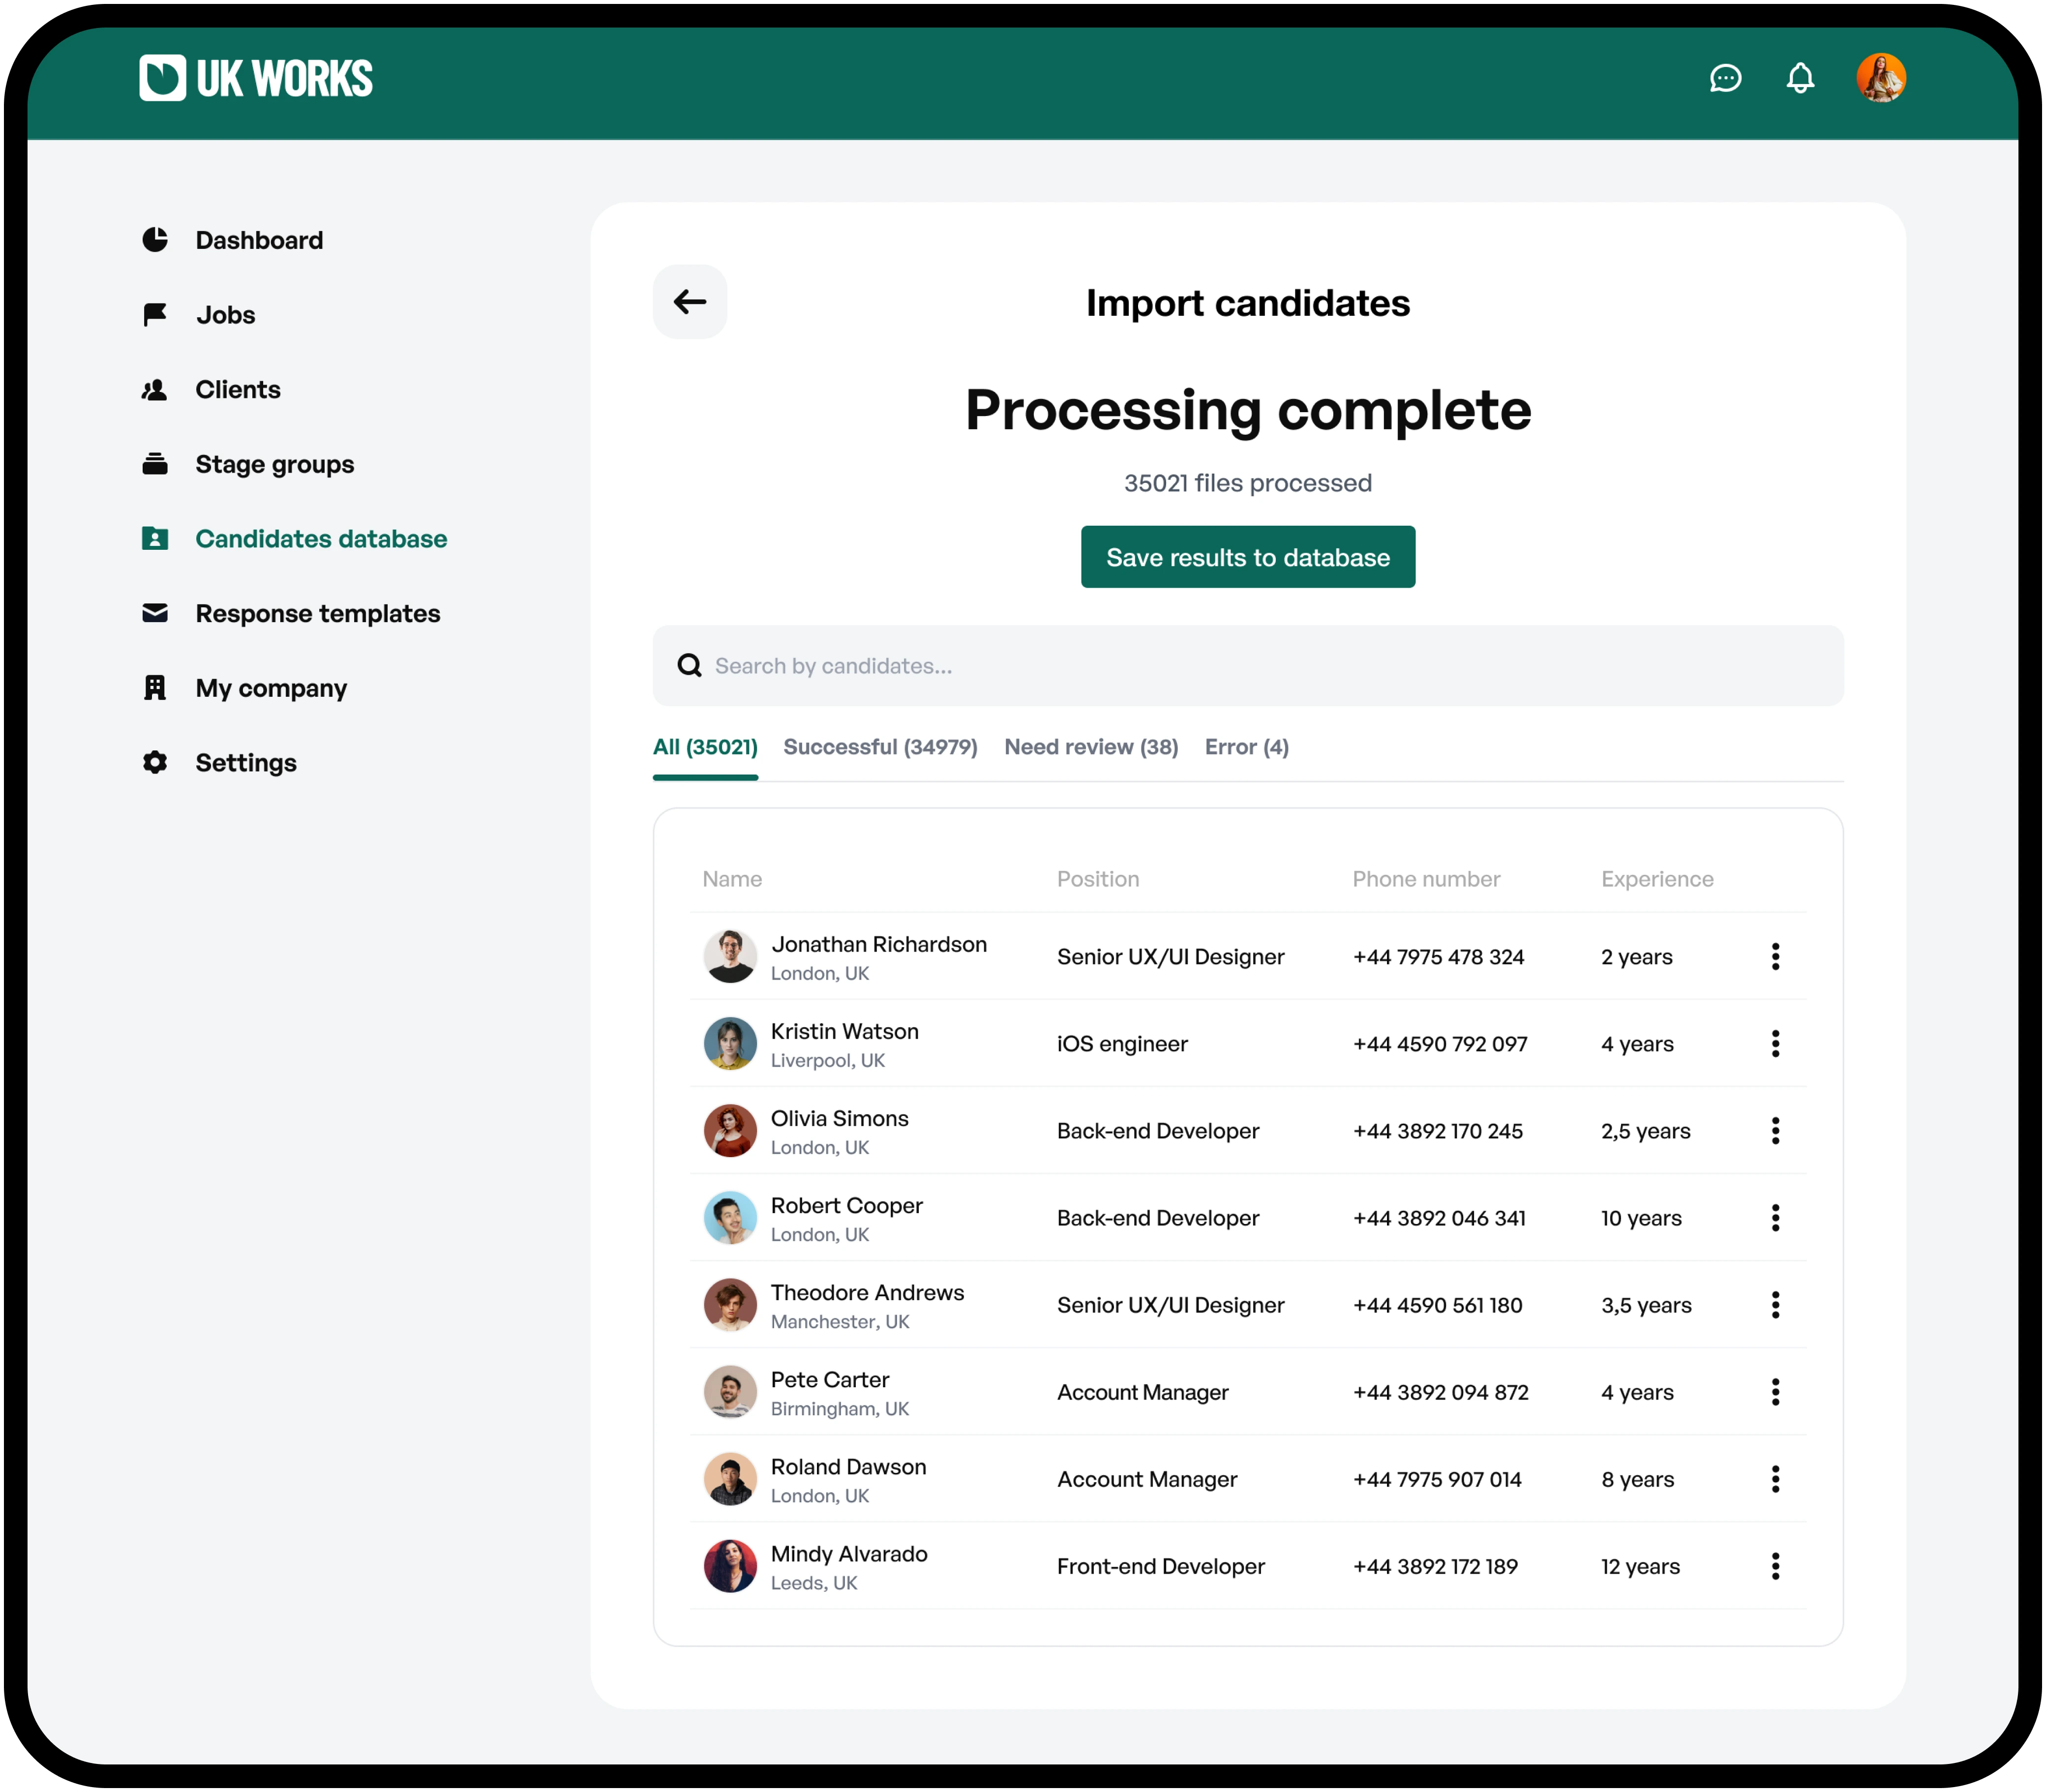Click Mindy Alvarado's avatar photo
The height and width of the screenshot is (1792, 2046).
tap(730, 1566)
